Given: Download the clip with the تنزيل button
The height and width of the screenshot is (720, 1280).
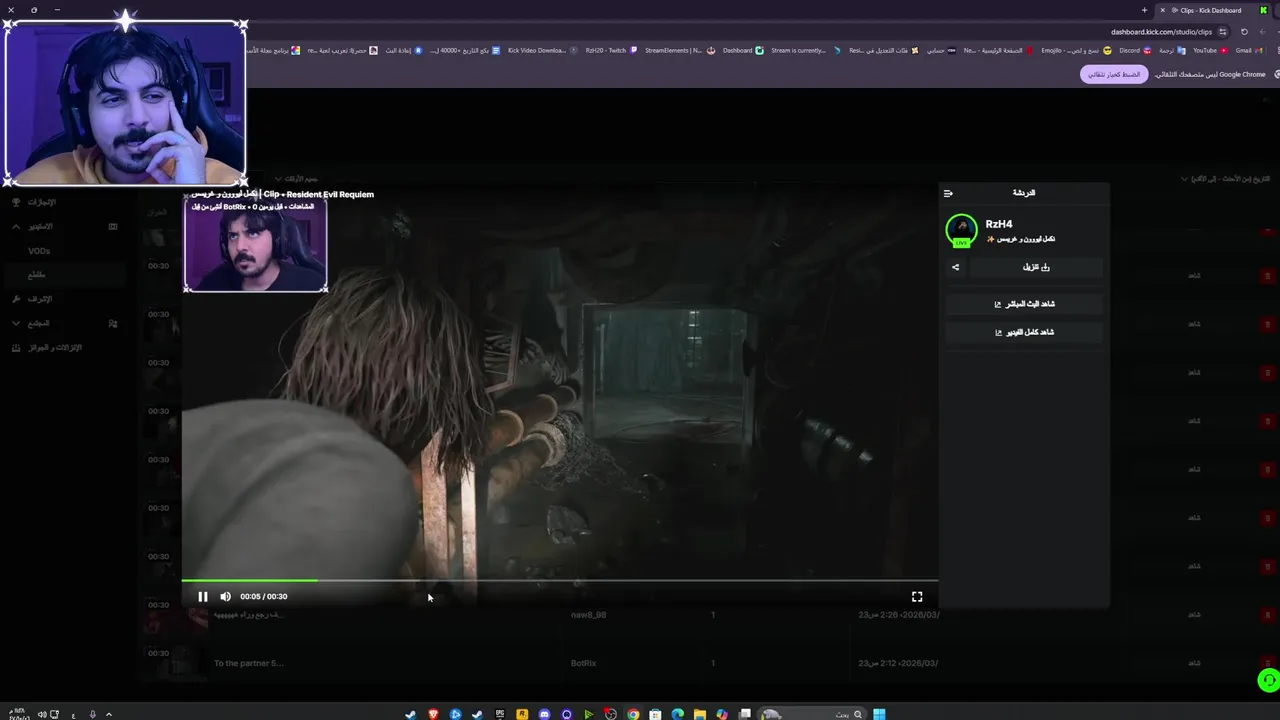Looking at the screenshot, I should pyautogui.click(x=1036, y=267).
